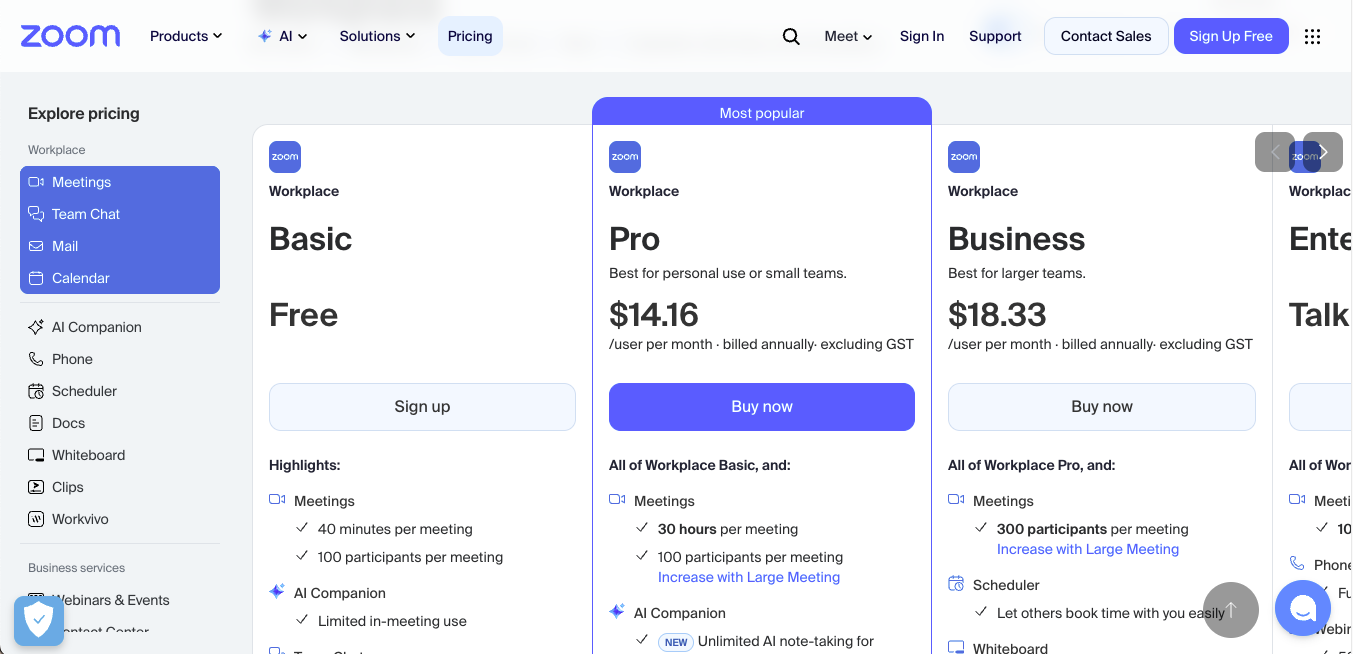Open Increase with Large Meeting in Business
Viewport: 1353px width, 654px height.
1088,549
